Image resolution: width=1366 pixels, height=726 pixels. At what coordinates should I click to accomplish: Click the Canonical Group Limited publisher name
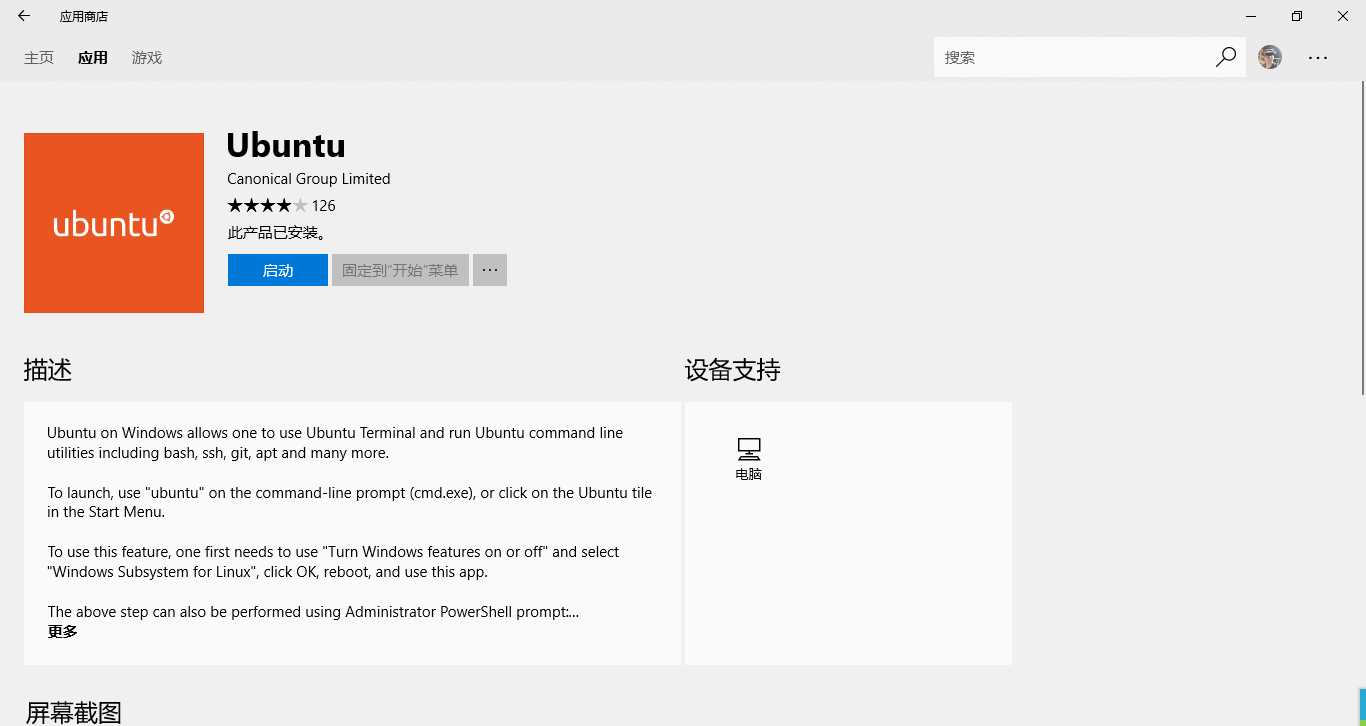pyautogui.click(x=309, y=179)
